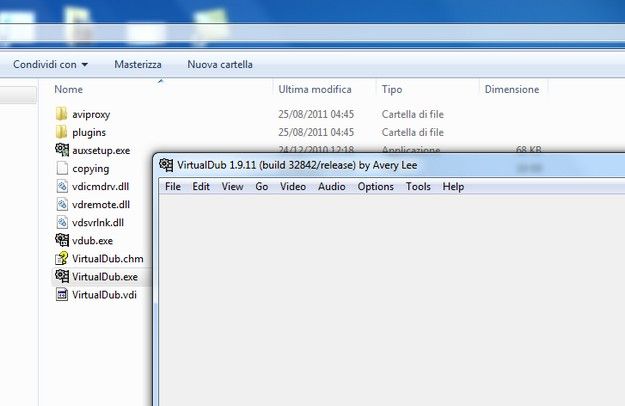Click the vdremote.dll file icon
This screenshot has height=406, width=625.
click(62, 204)
